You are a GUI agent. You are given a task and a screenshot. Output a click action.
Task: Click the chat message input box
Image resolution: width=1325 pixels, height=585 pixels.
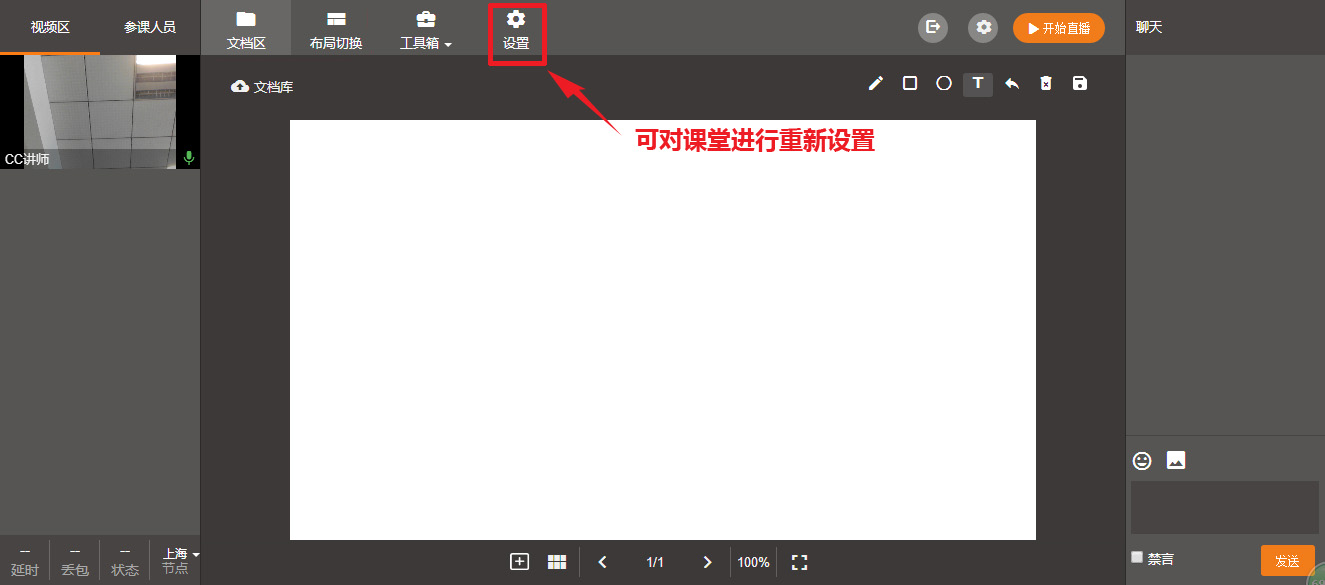(1224, 507)
